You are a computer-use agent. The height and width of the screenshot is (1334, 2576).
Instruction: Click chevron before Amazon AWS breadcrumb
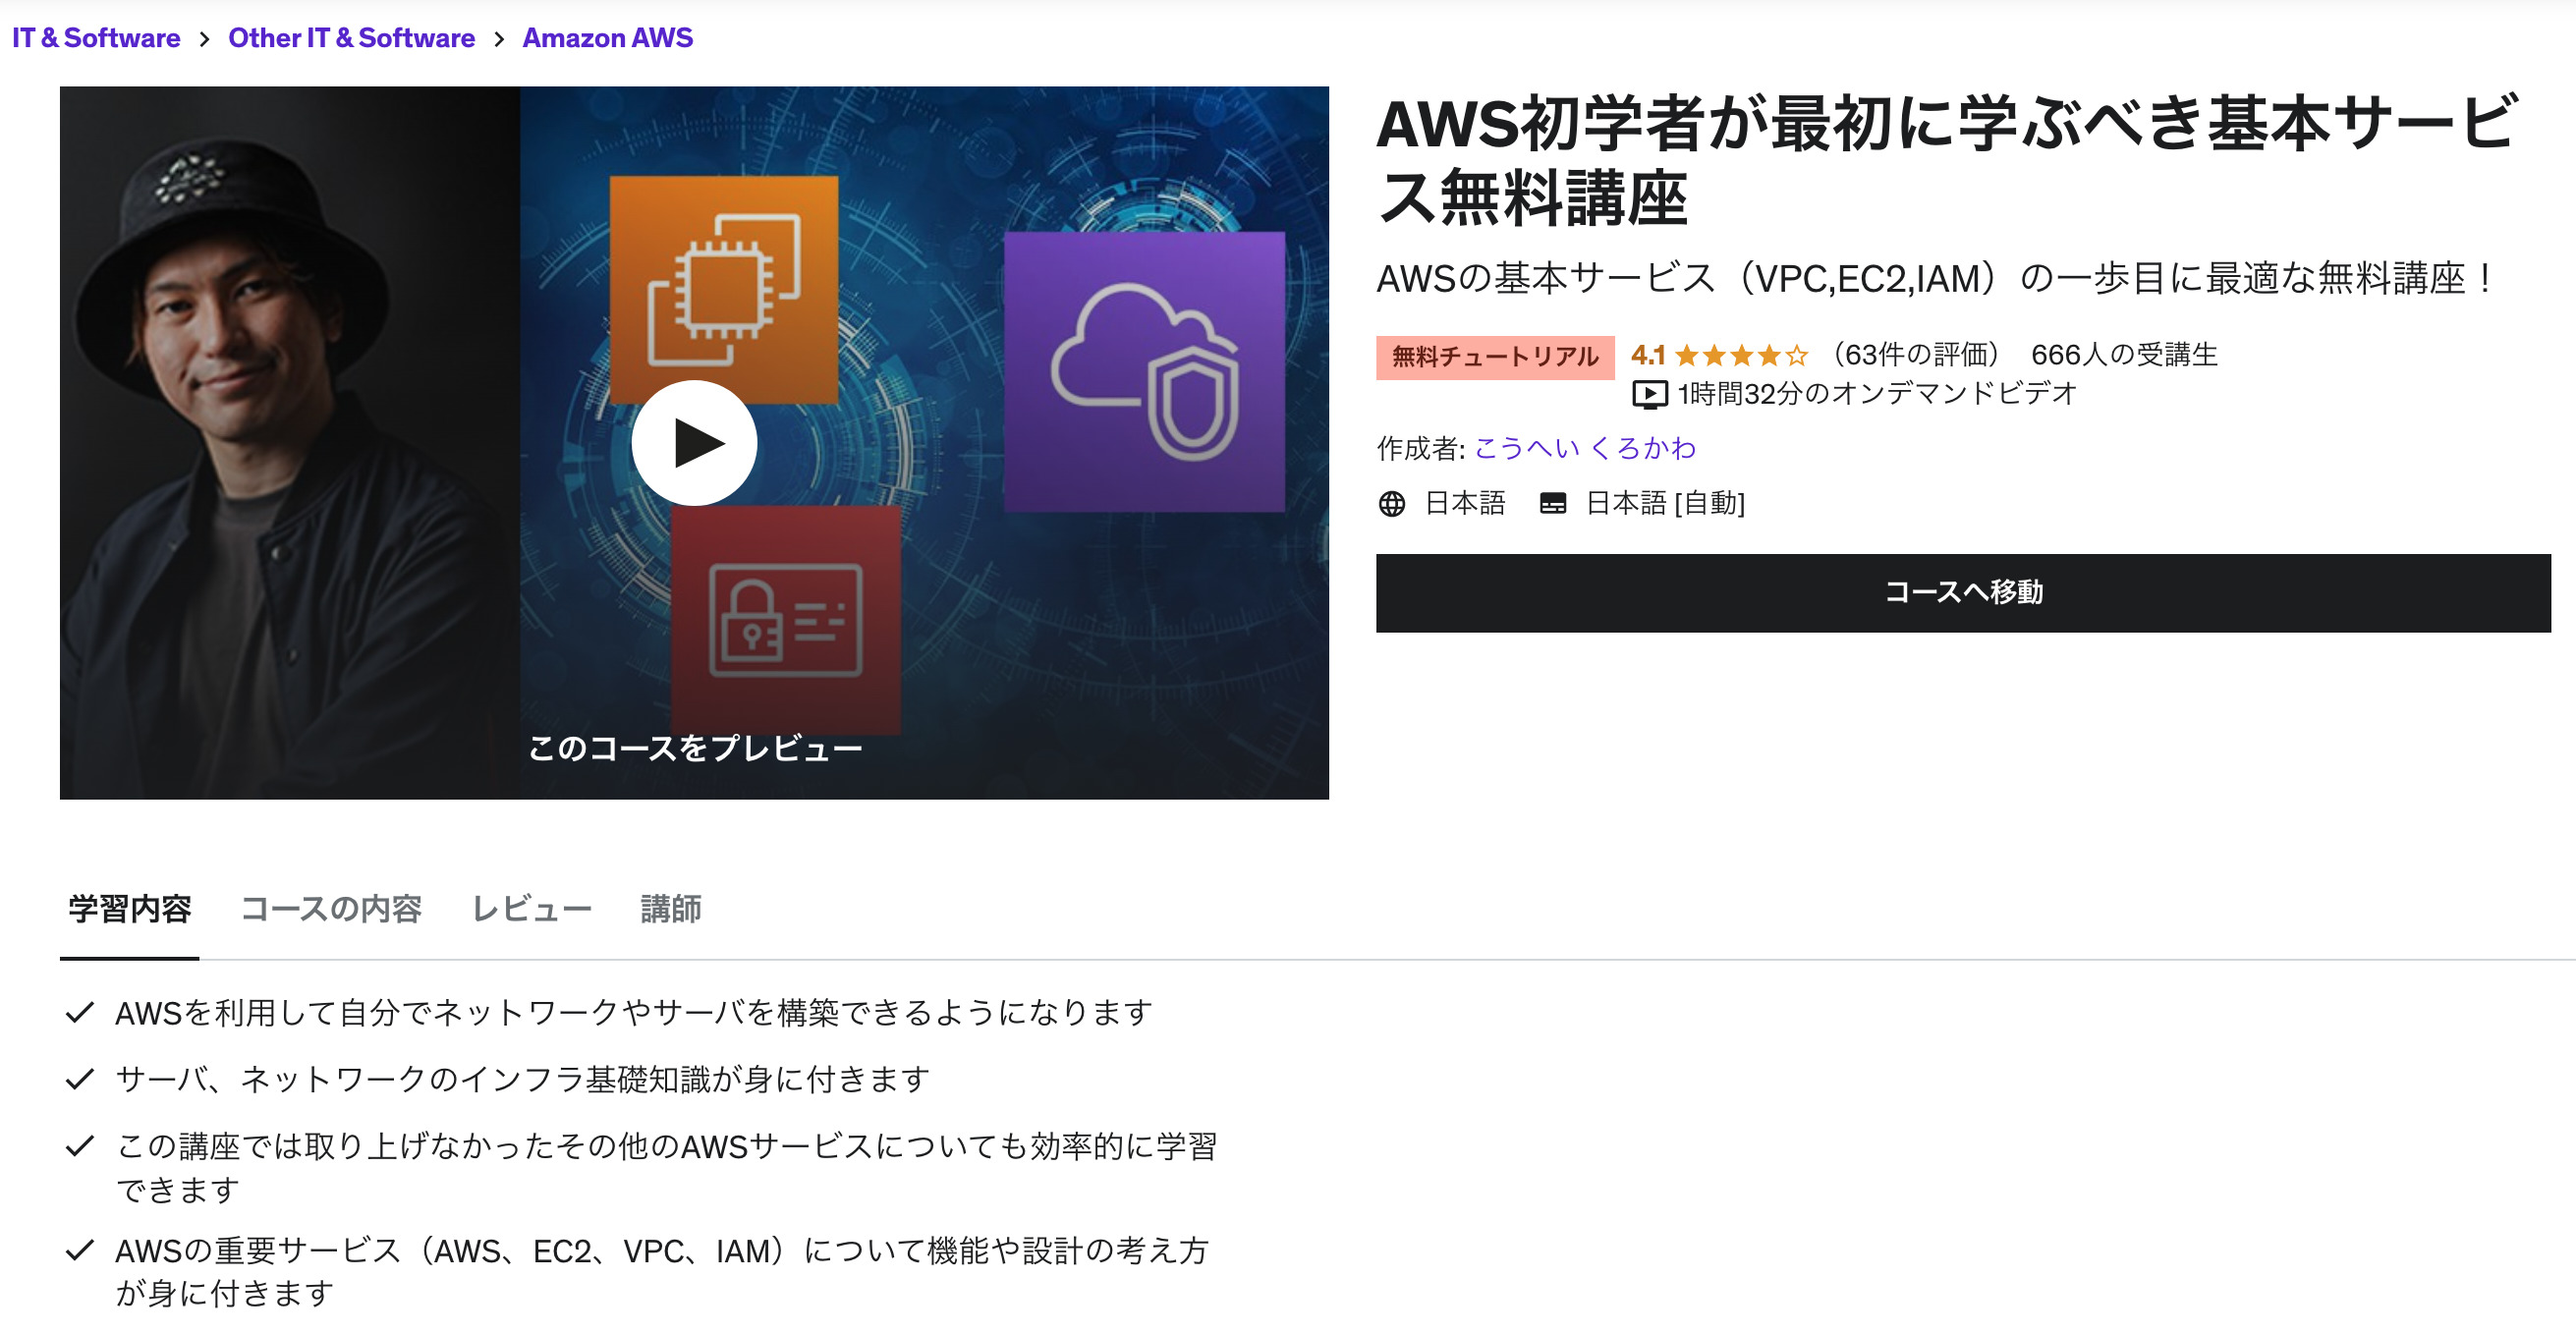click(498, 39)
